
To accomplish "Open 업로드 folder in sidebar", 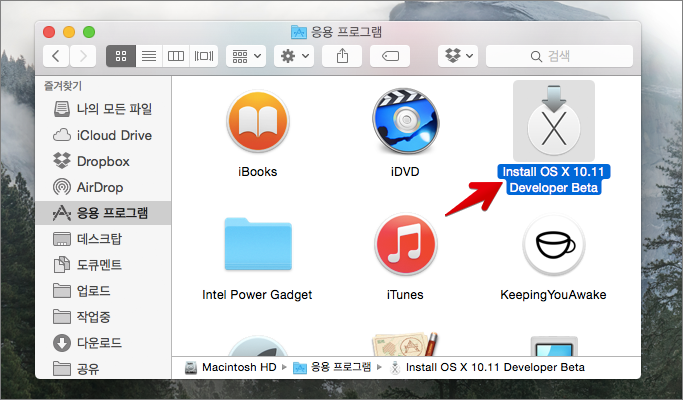I will (x=103, y=291).
